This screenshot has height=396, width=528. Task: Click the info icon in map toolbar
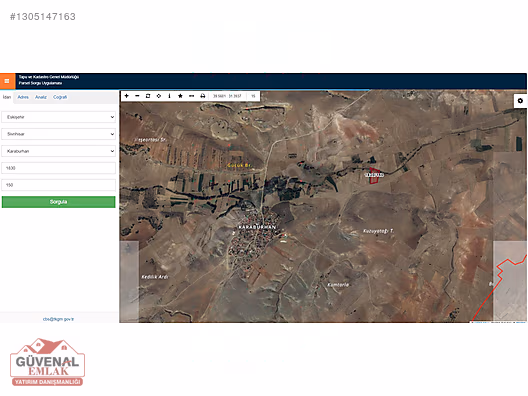click(169, 96)
